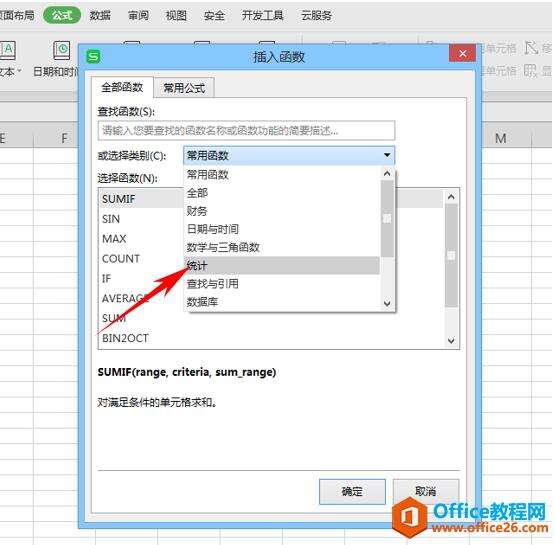
Task: Click the function list scrollbar thumb
Action: (451, 256)
